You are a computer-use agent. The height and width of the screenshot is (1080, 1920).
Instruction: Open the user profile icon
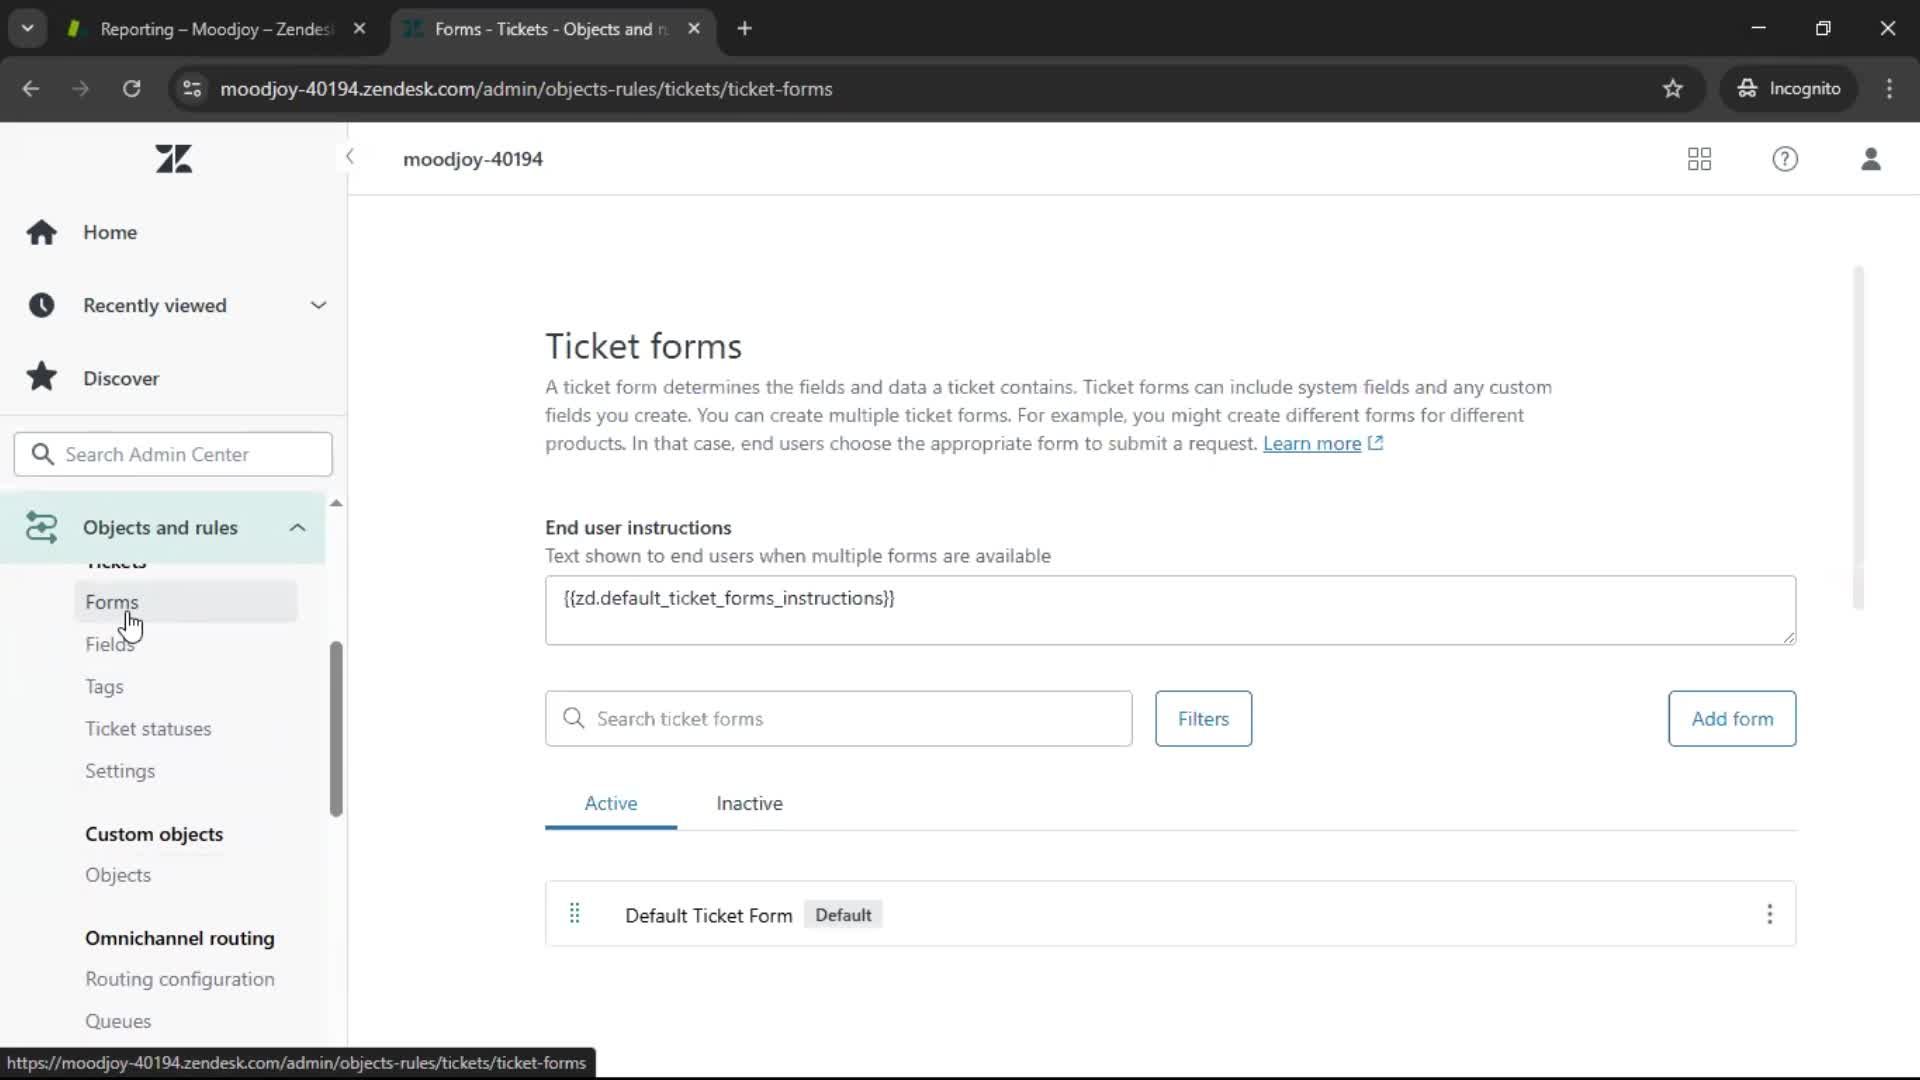point(1871,159)
